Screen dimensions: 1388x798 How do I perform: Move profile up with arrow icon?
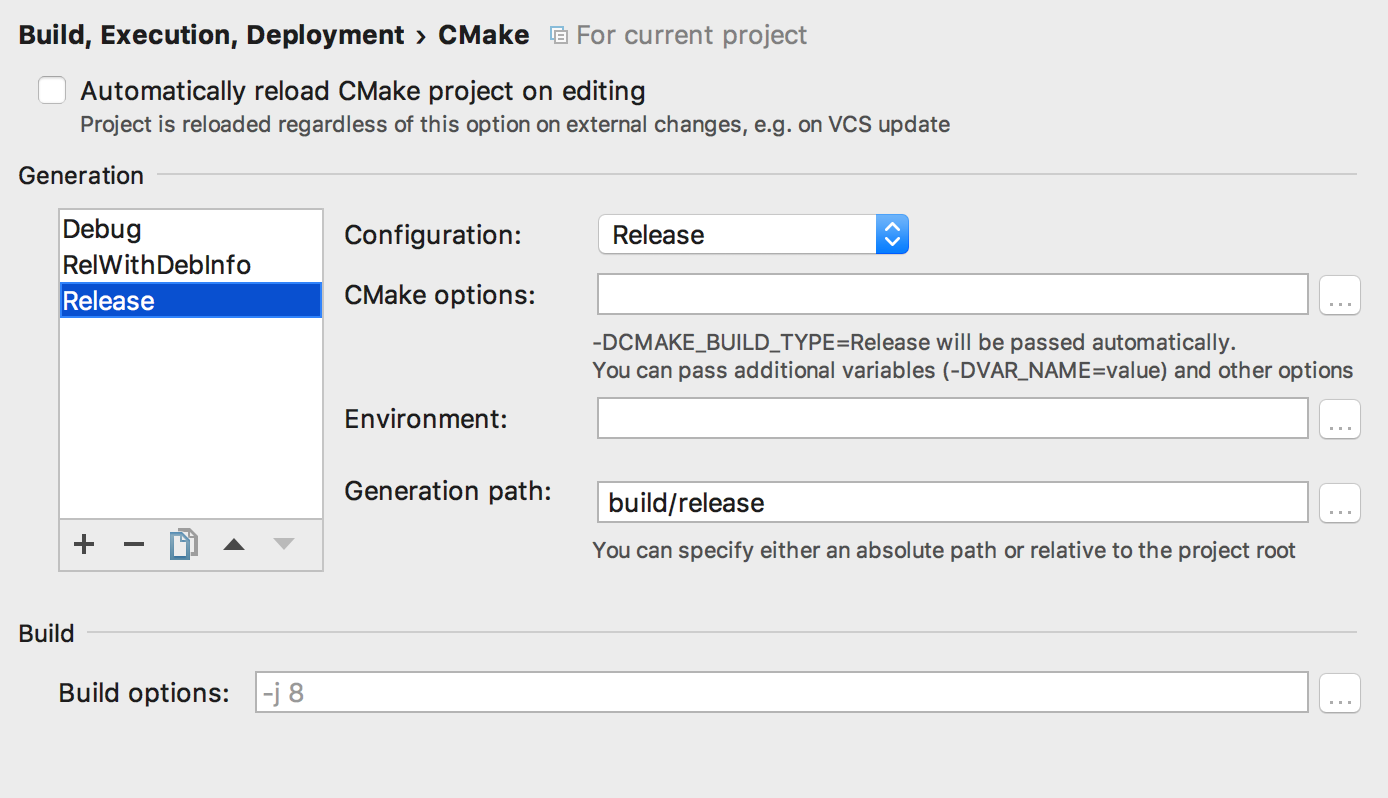tap(234, 544)
